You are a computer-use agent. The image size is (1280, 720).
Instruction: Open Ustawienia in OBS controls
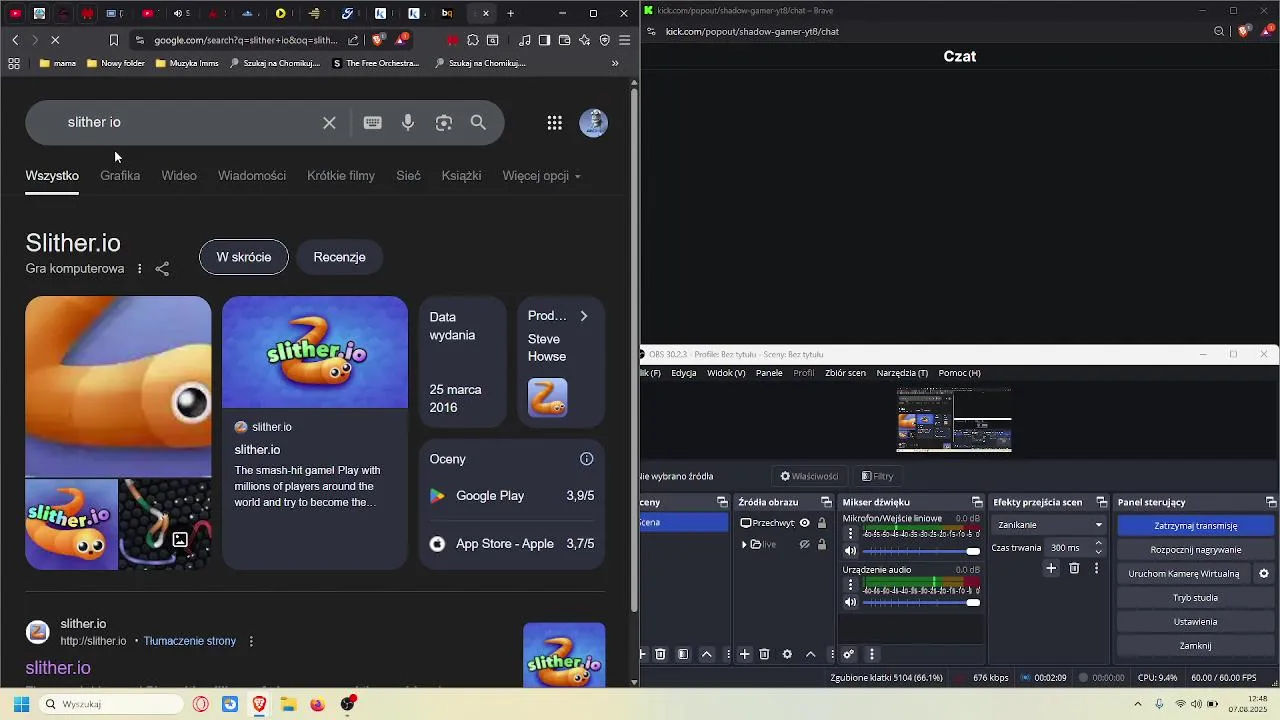(1195, 622)
